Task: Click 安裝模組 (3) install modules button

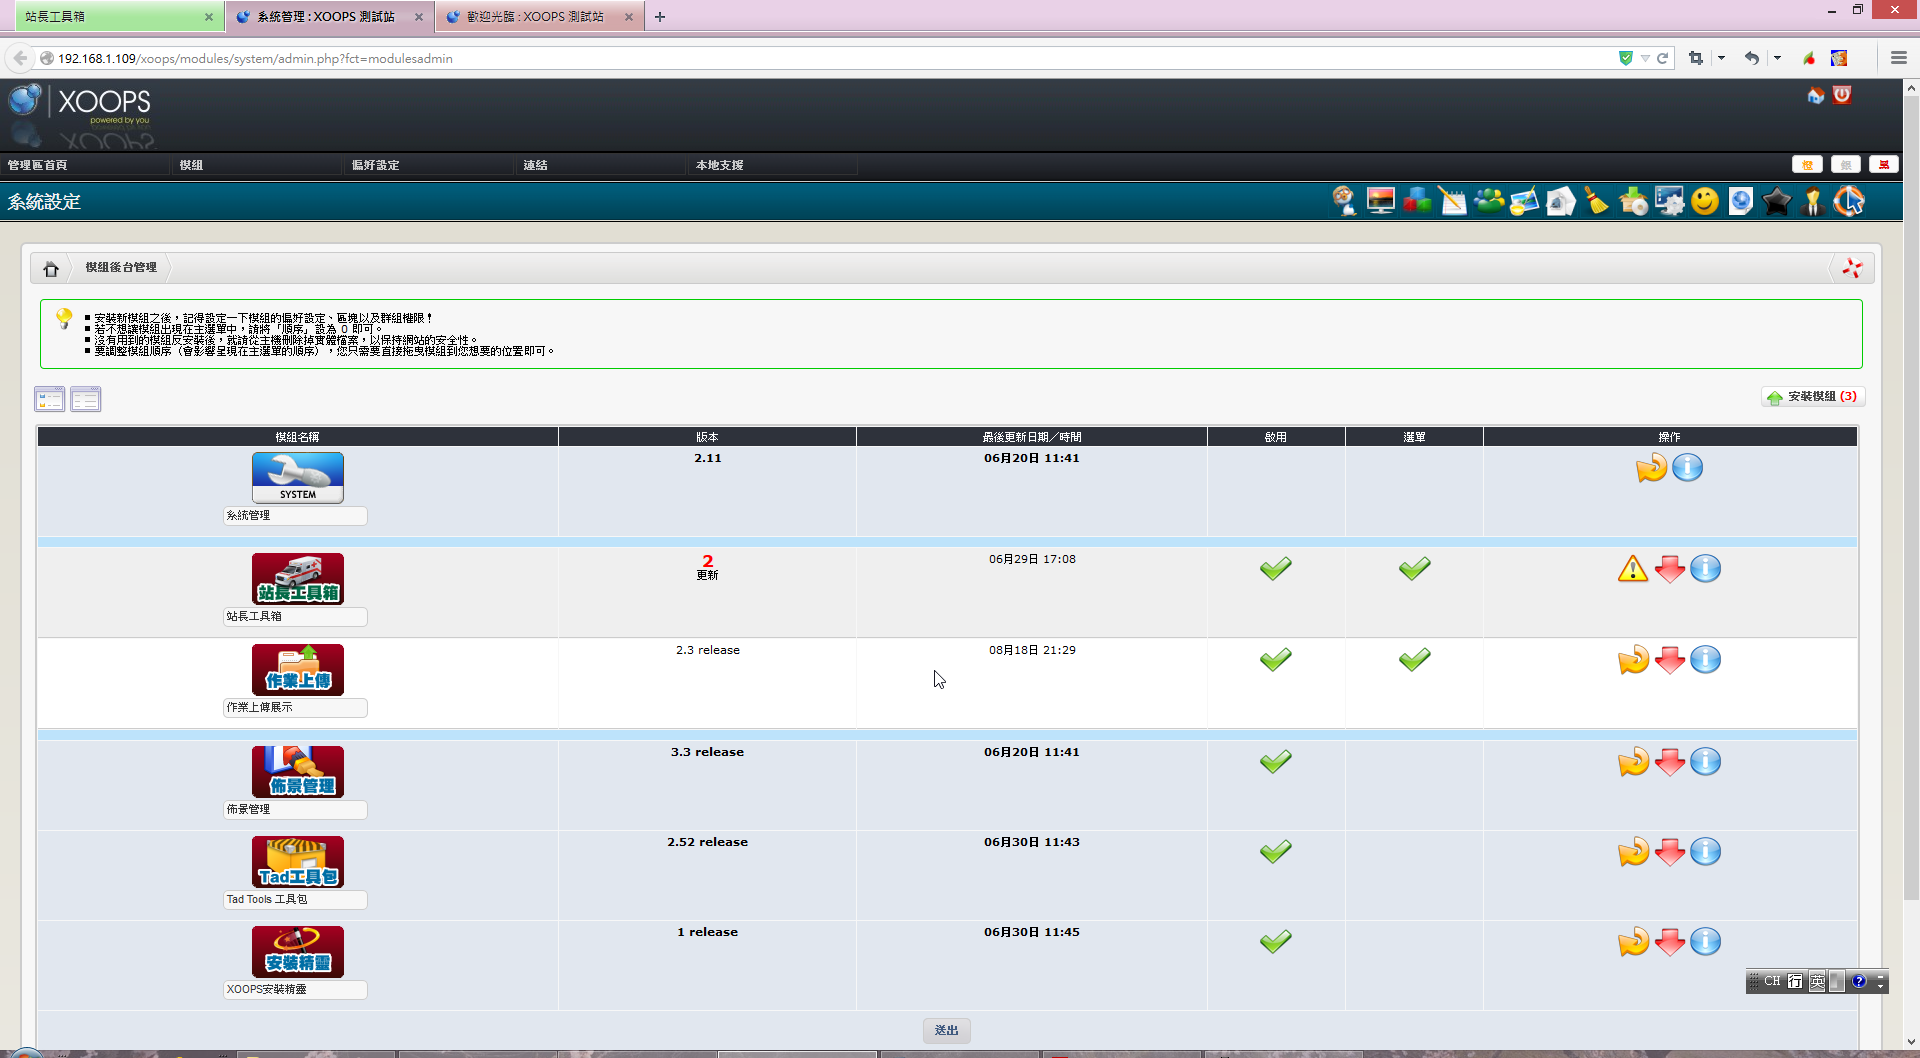Action: click(x=1813, y=397)
